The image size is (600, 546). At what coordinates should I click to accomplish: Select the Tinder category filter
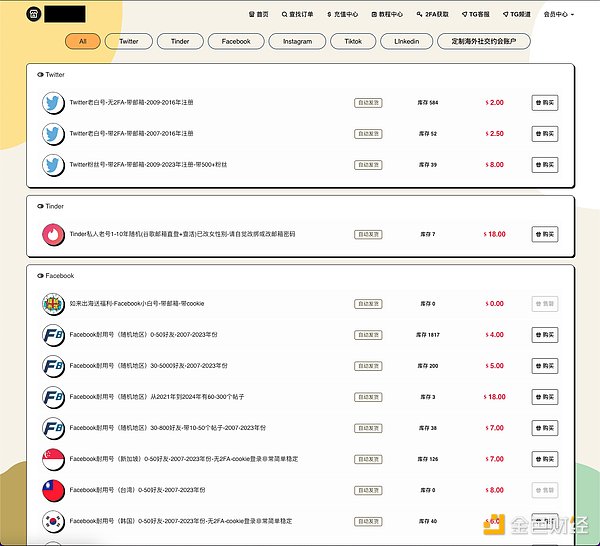point(181,42)
